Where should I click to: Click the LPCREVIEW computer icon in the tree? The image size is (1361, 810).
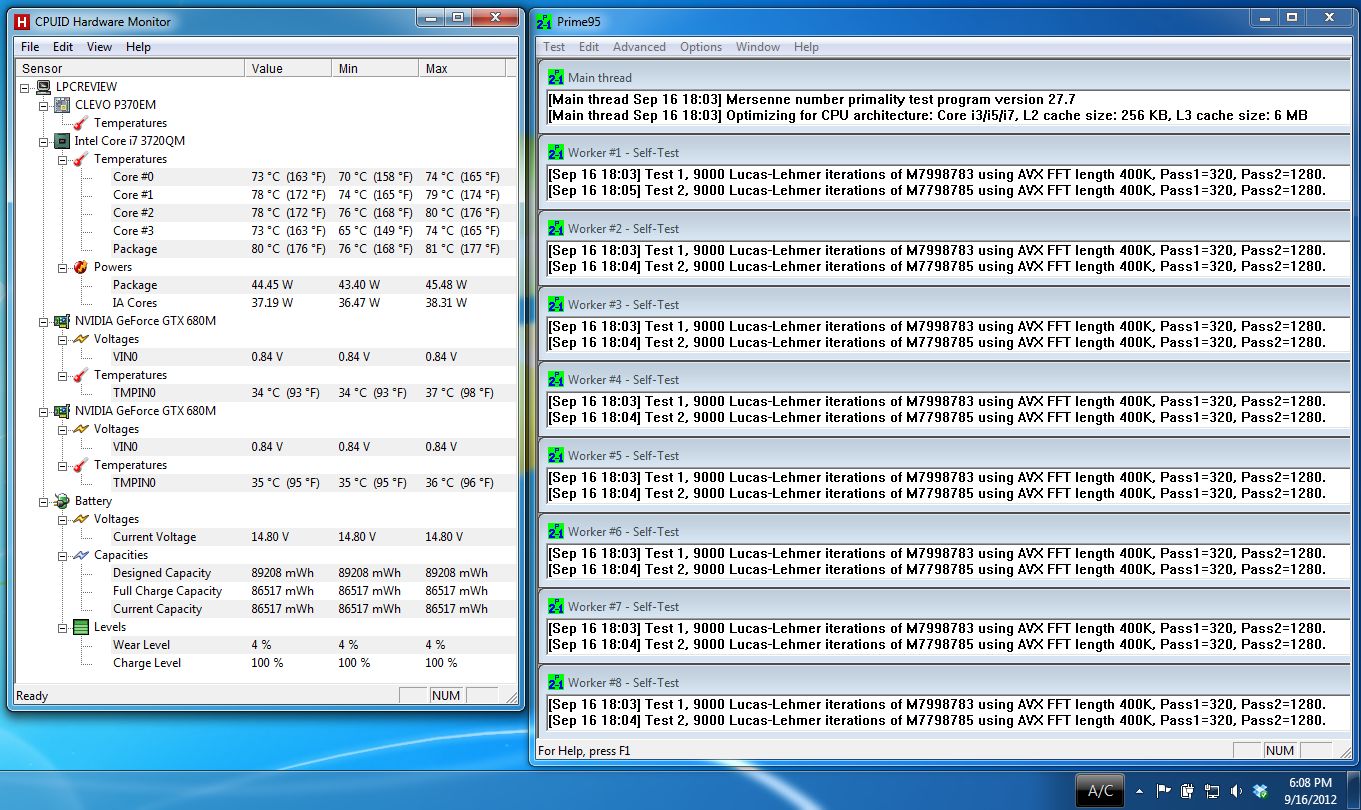[42, 87]
